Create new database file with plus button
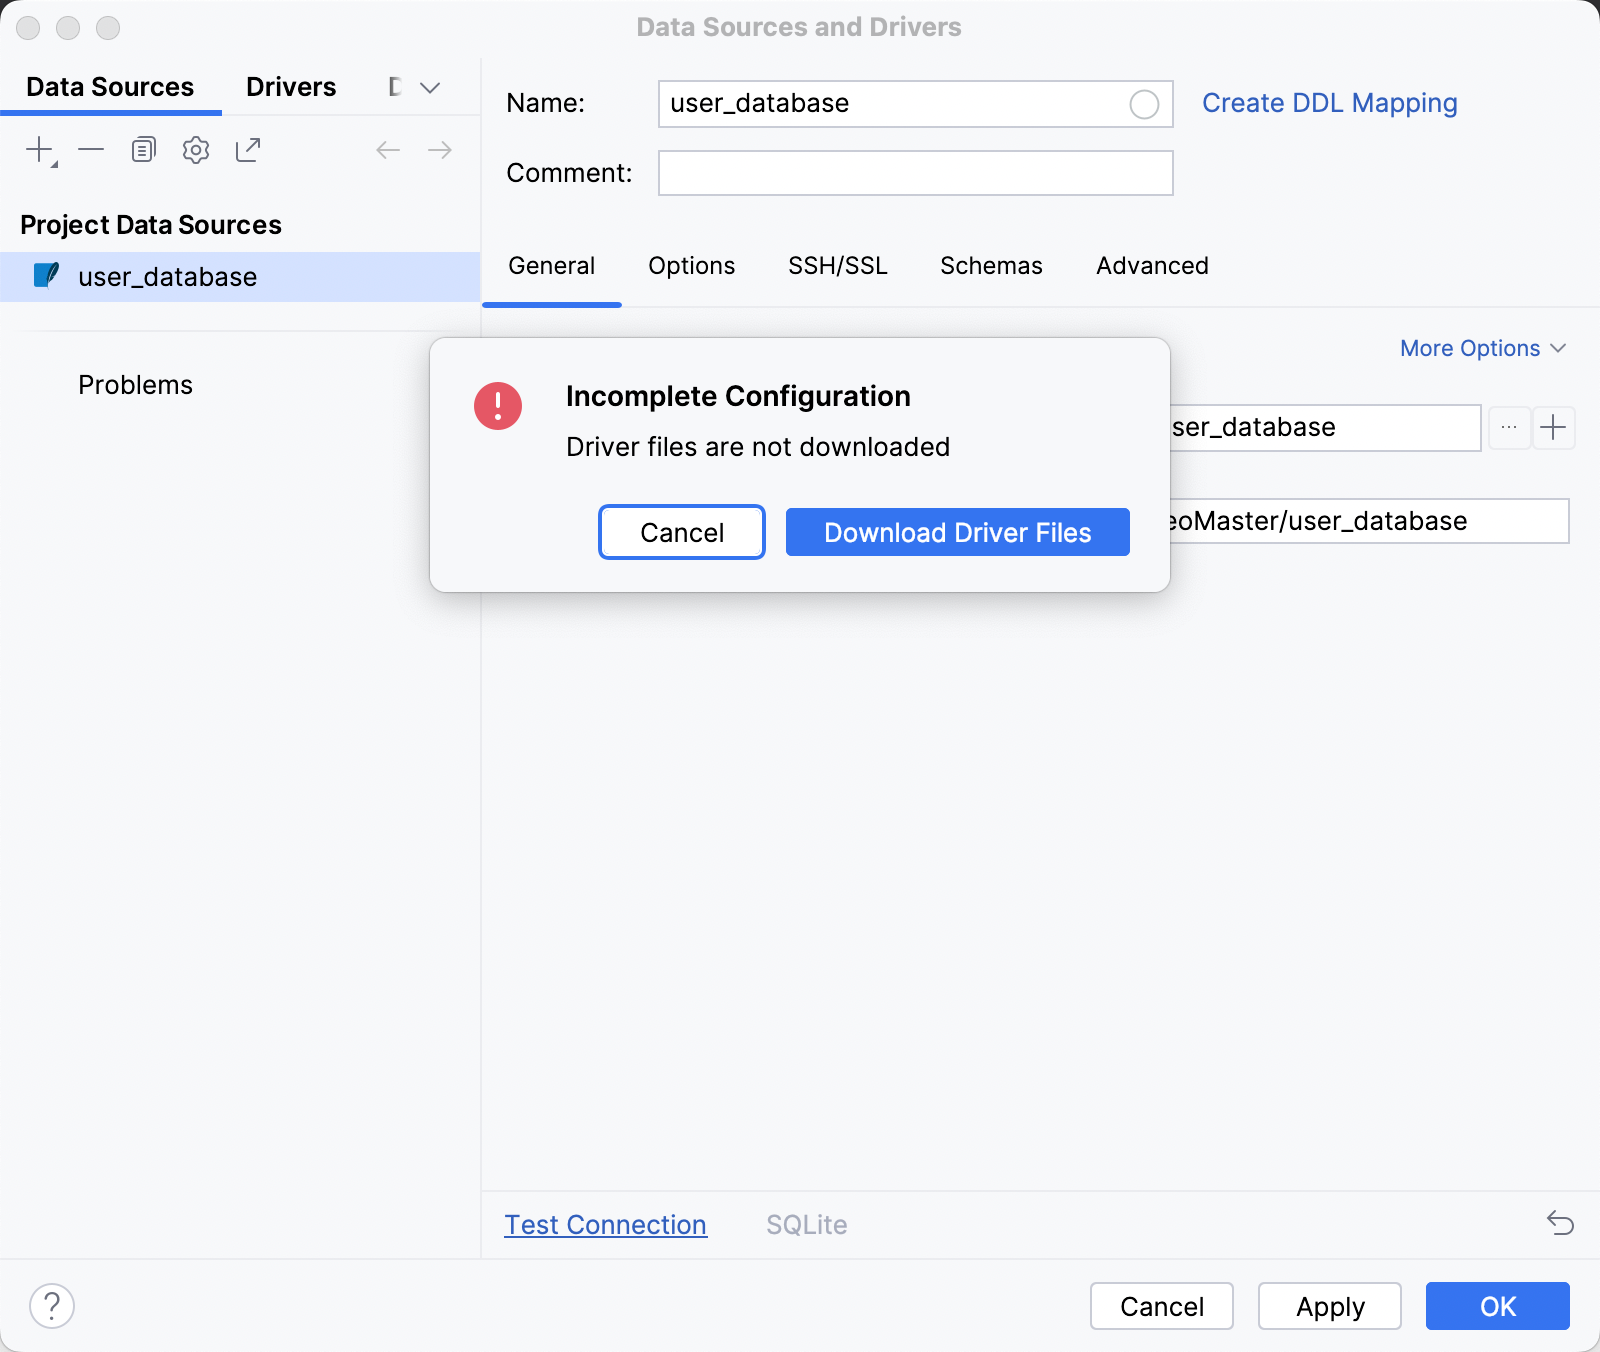1600x1352 pixels. pos(1555,427)
